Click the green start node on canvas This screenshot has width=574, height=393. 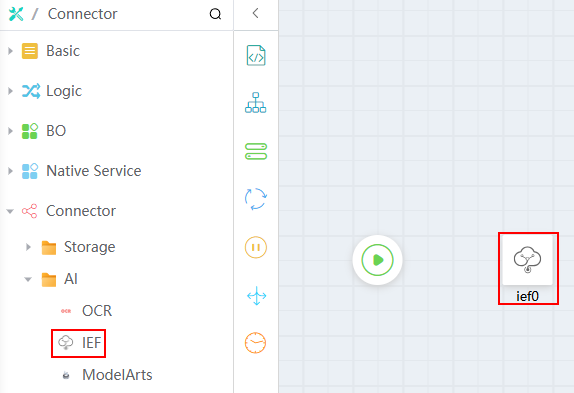point(377,260)
